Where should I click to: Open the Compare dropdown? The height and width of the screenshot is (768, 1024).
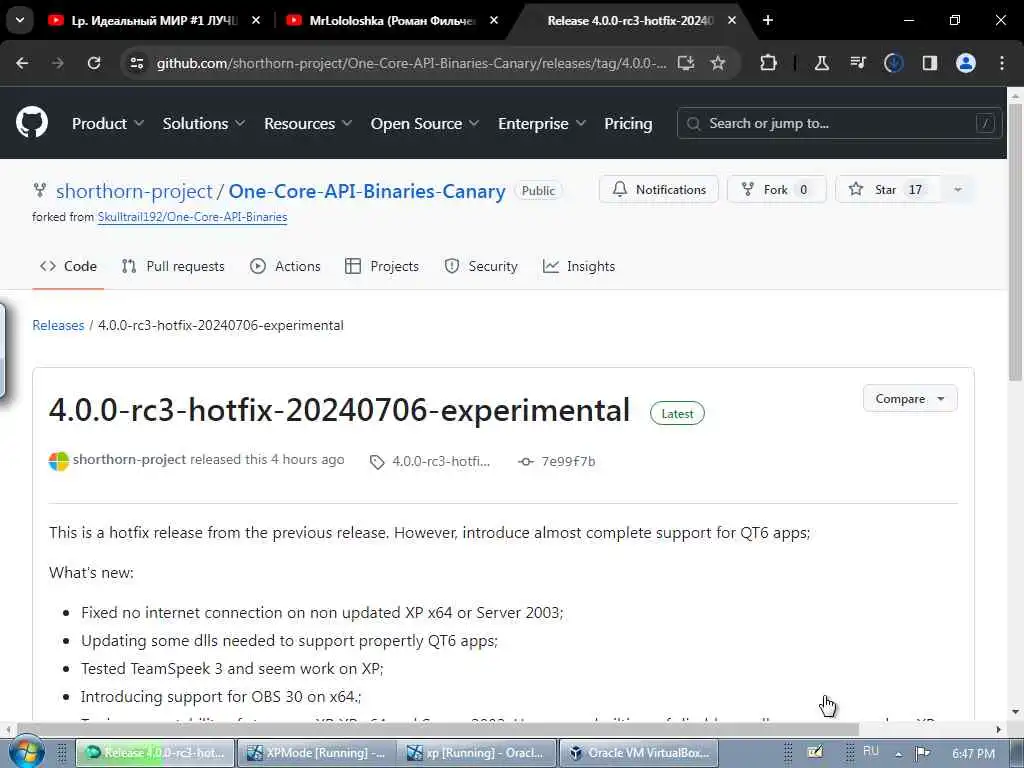click(910, 398)
